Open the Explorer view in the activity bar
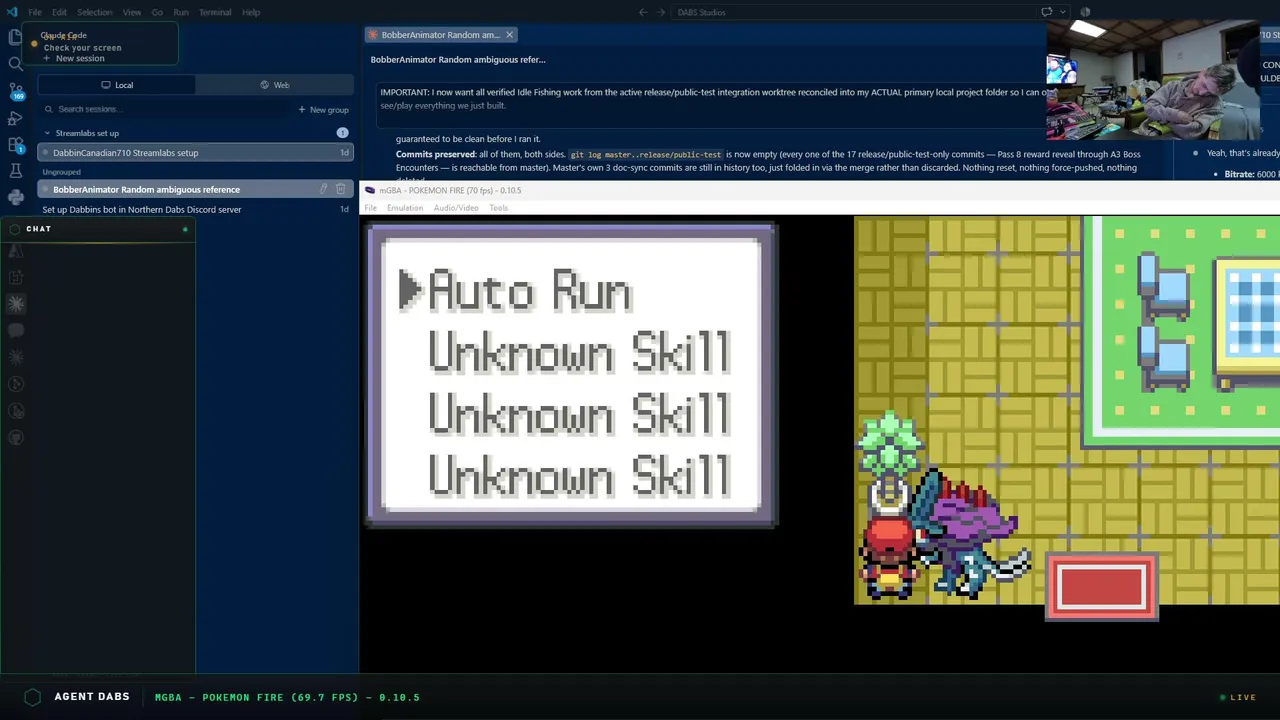Screen dimensions: 1280x720 [x=15, y=37]
